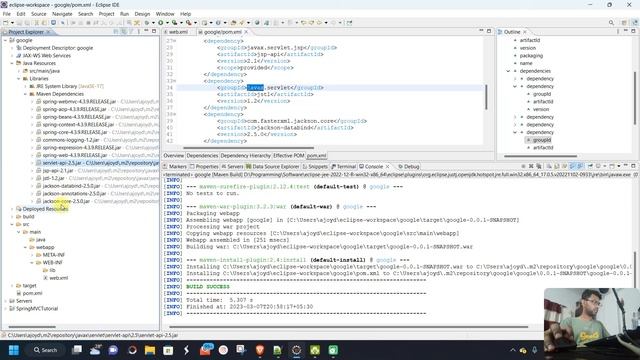Click the Outline vertical scrollbar
Screen dimensions: 640x360
(634, 98)
